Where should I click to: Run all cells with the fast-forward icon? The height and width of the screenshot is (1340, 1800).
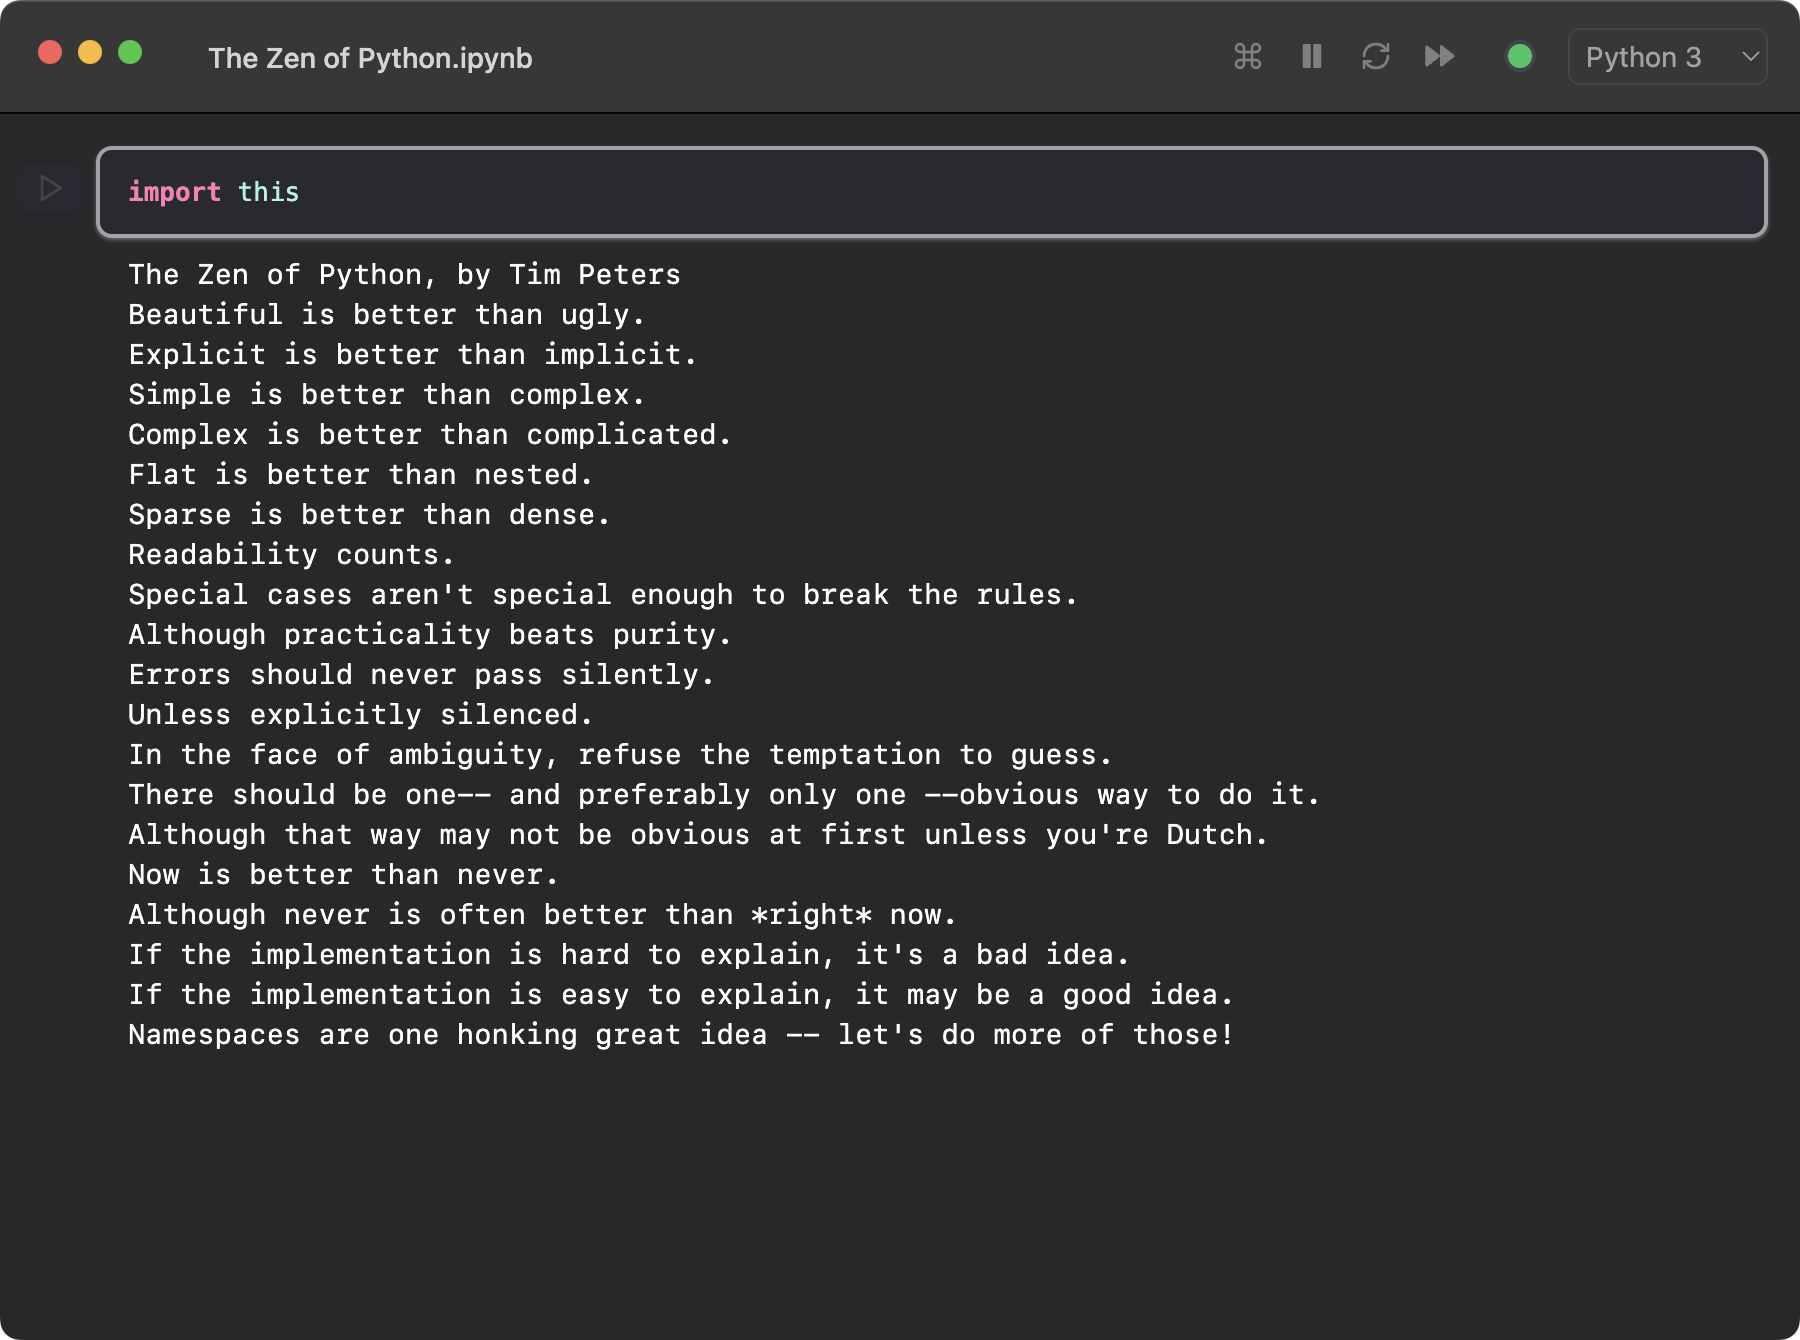(x=1440, y=56)
